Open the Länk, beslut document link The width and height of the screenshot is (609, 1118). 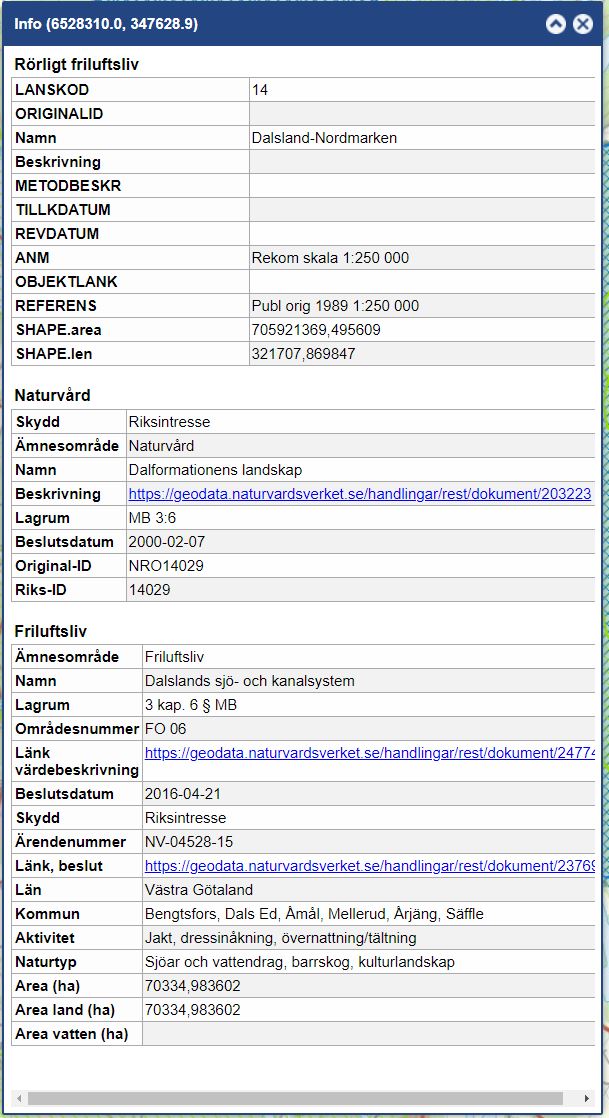pyautogui.click(x=370, y=866)
